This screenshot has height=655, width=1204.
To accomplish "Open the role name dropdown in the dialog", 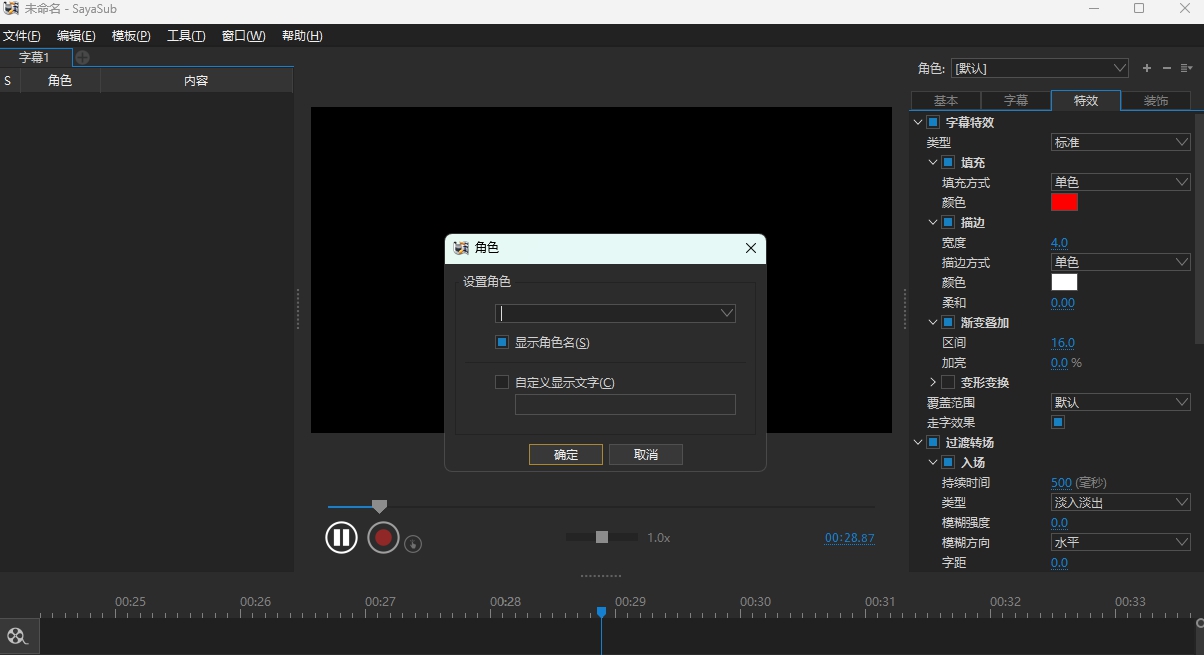I will [727, 313].
